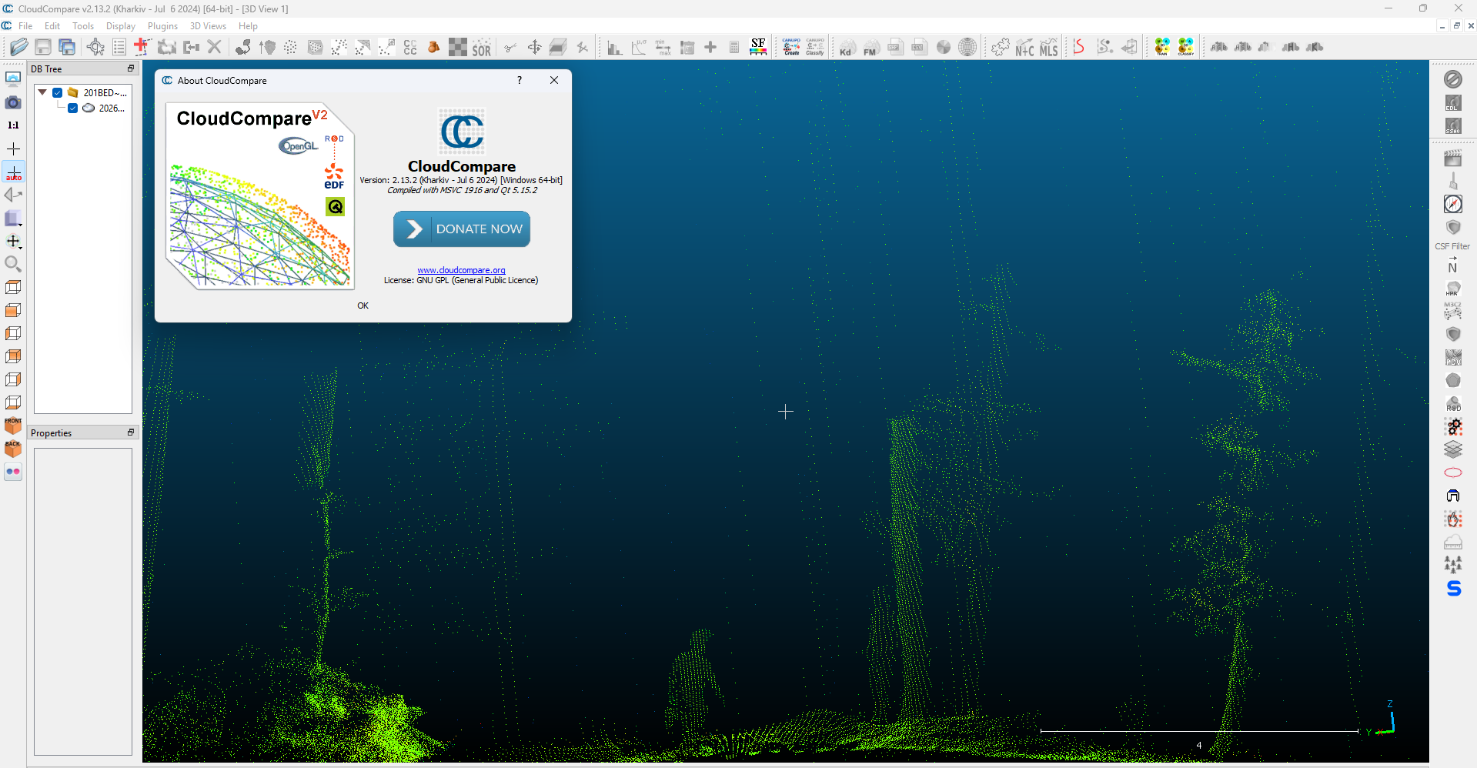1477x768 pixels.
Task: Click OK in About CloudCompare dialog
Action: pos(363,305)
